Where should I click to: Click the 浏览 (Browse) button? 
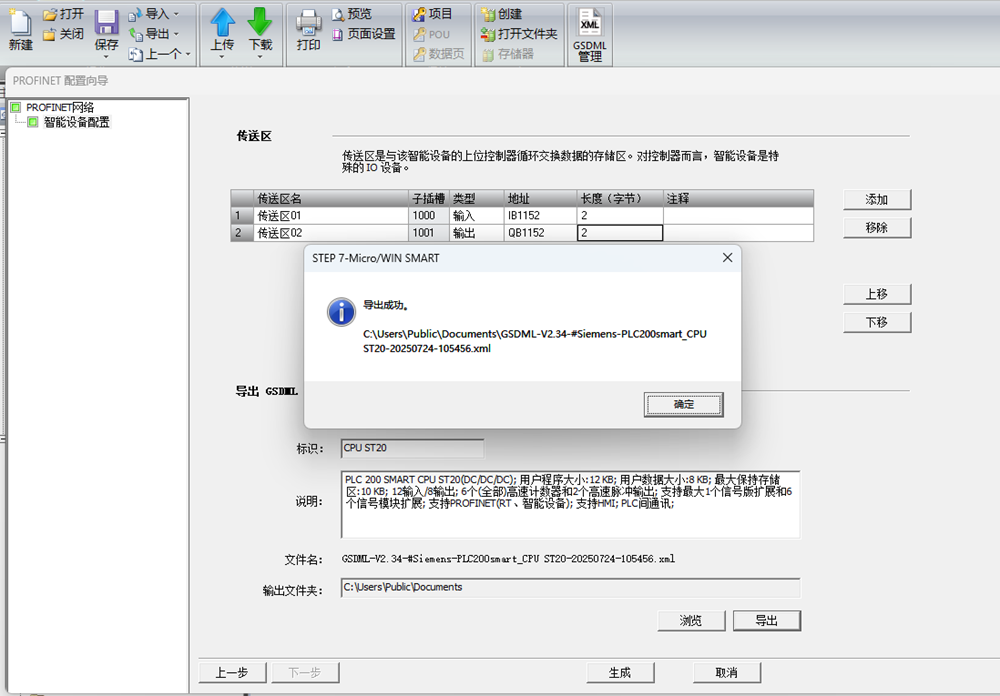tap(691, 621)
